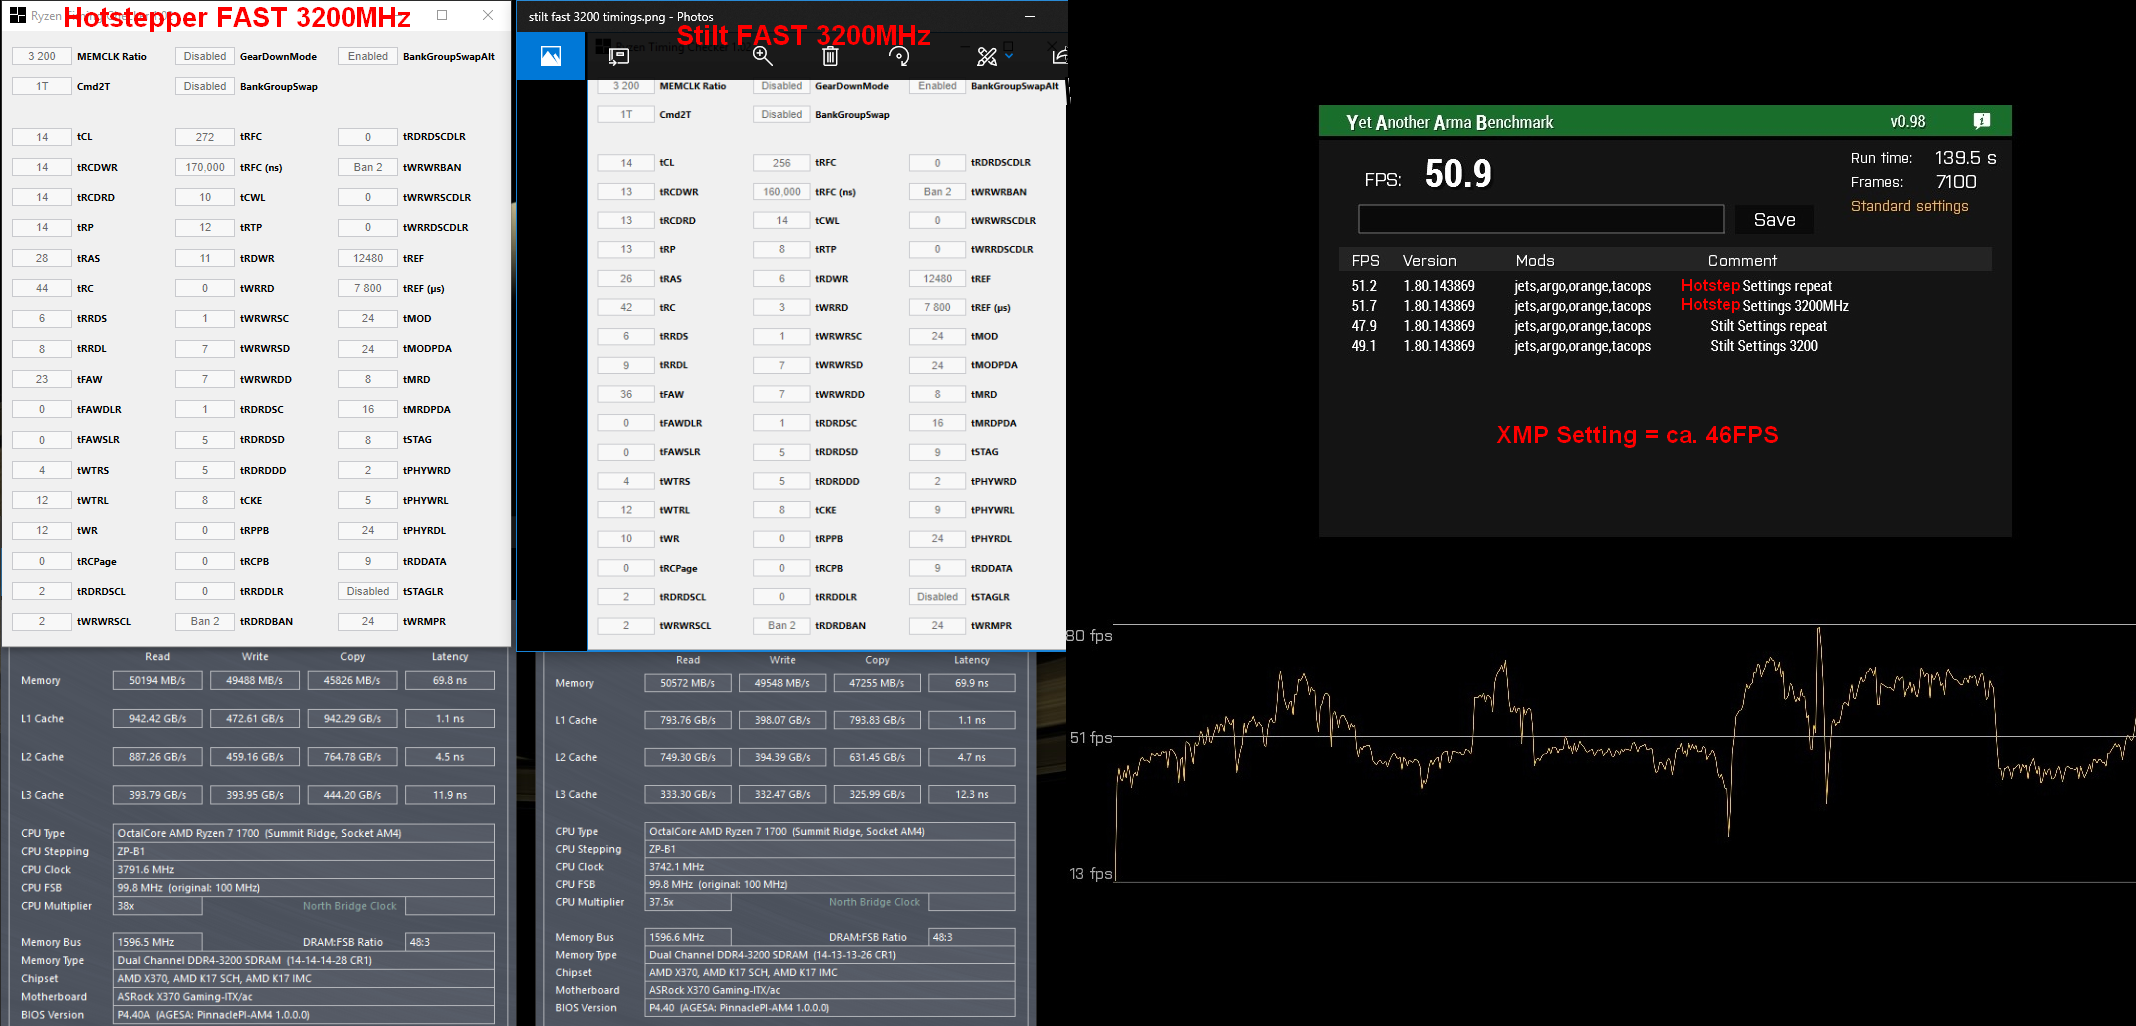
Task: Click the Hotstepper MEMCLK Ratio 3 200 field
Action: tap(42, 57)
